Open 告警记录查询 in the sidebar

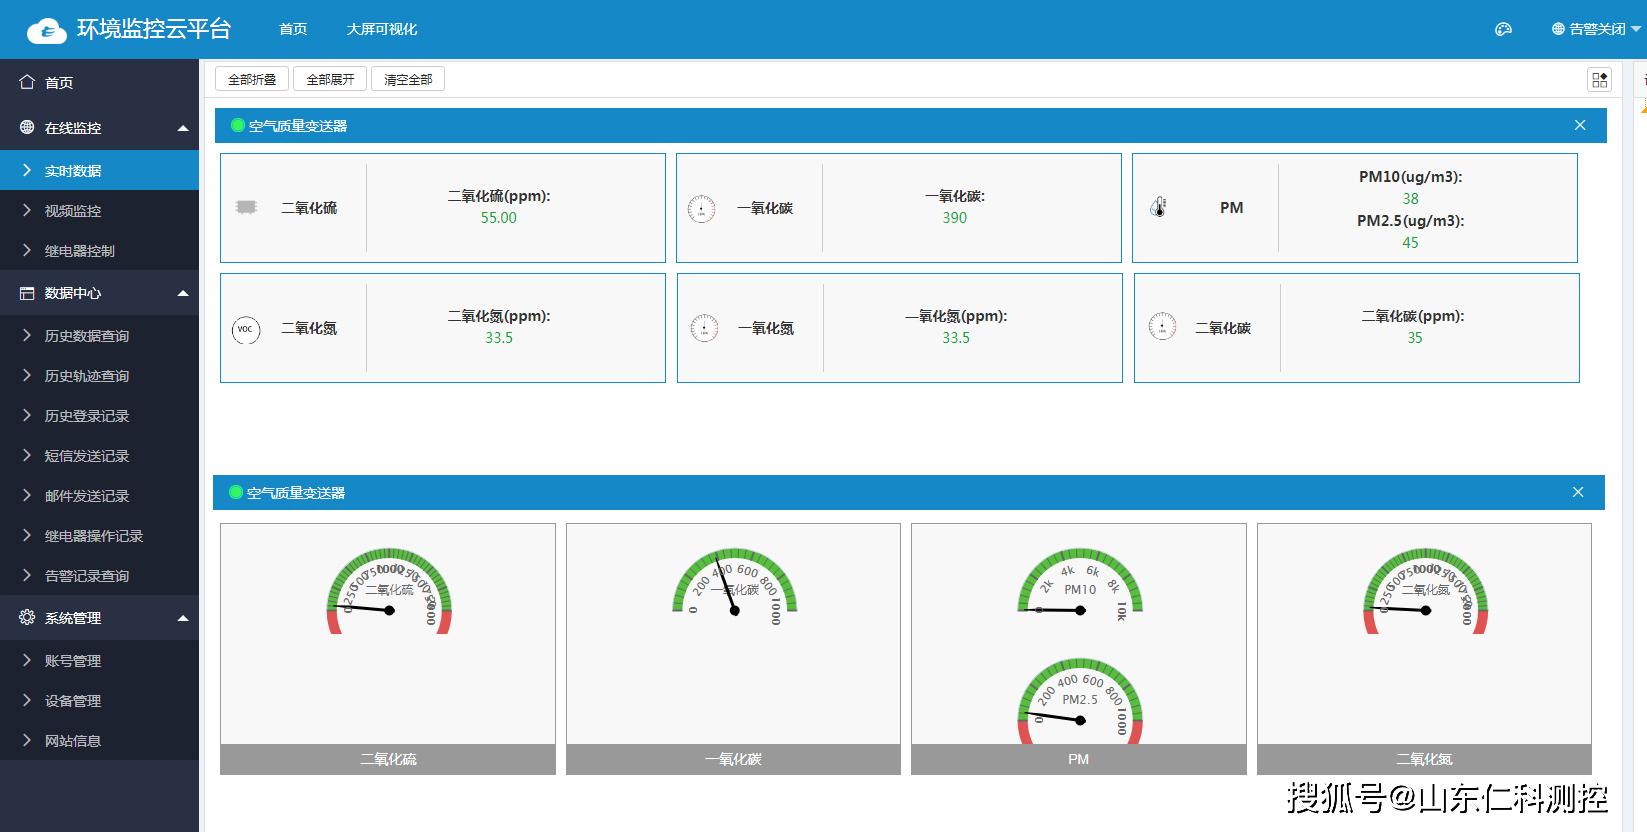click(x=99, y=575)
